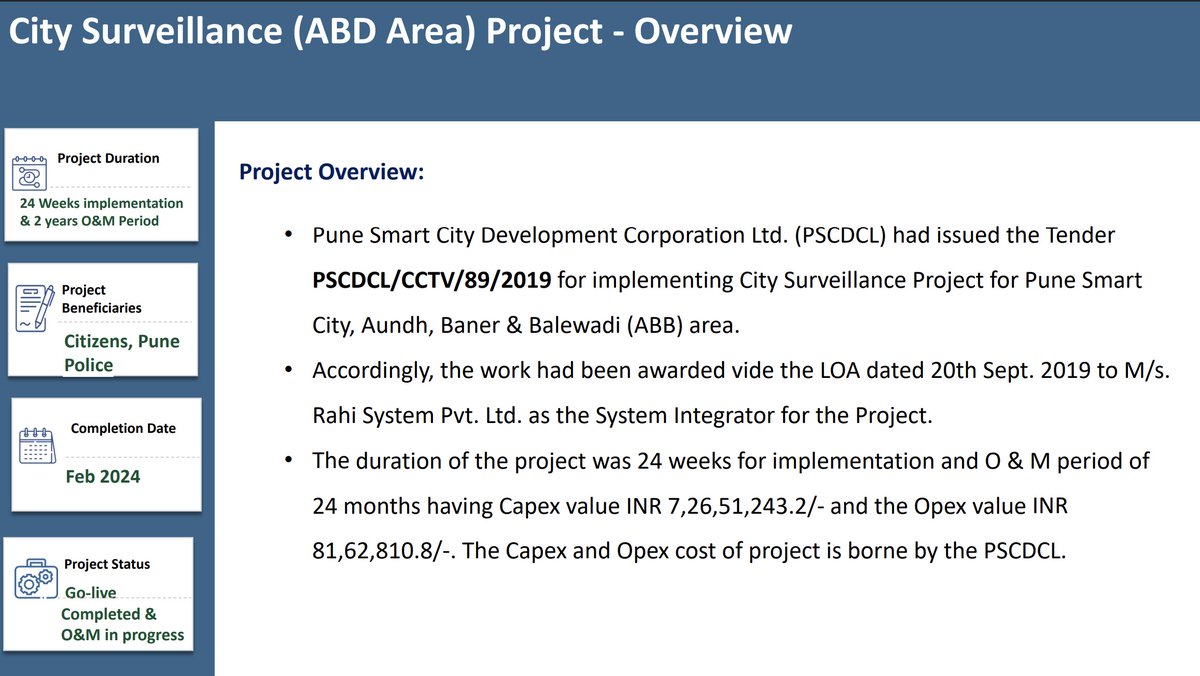The image size is (1200, 676).
Task: Click the line starting 'Rahi System Pvt. Ltd.'
Action: point(622,415)
